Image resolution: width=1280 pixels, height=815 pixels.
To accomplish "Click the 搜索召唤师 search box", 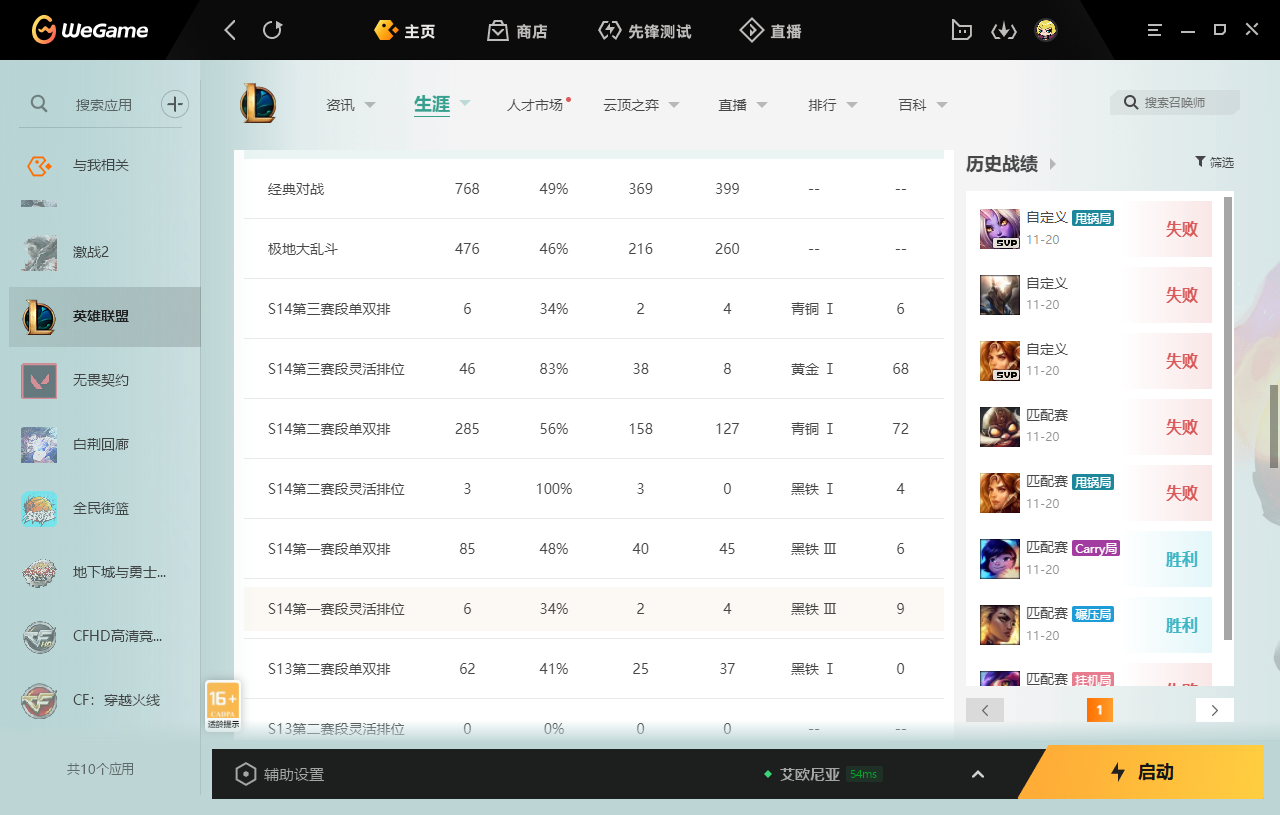I will 1175,103.
